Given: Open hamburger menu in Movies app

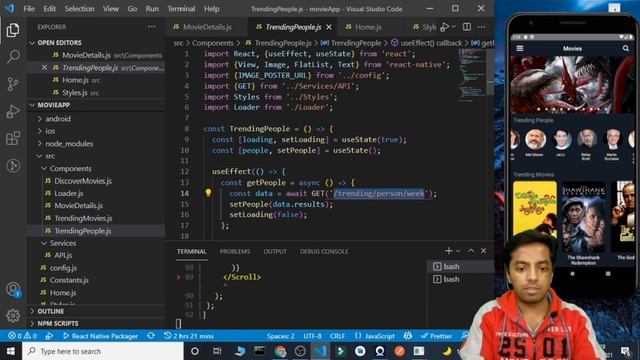Looking at the screenshot, I should click(520, 48).
